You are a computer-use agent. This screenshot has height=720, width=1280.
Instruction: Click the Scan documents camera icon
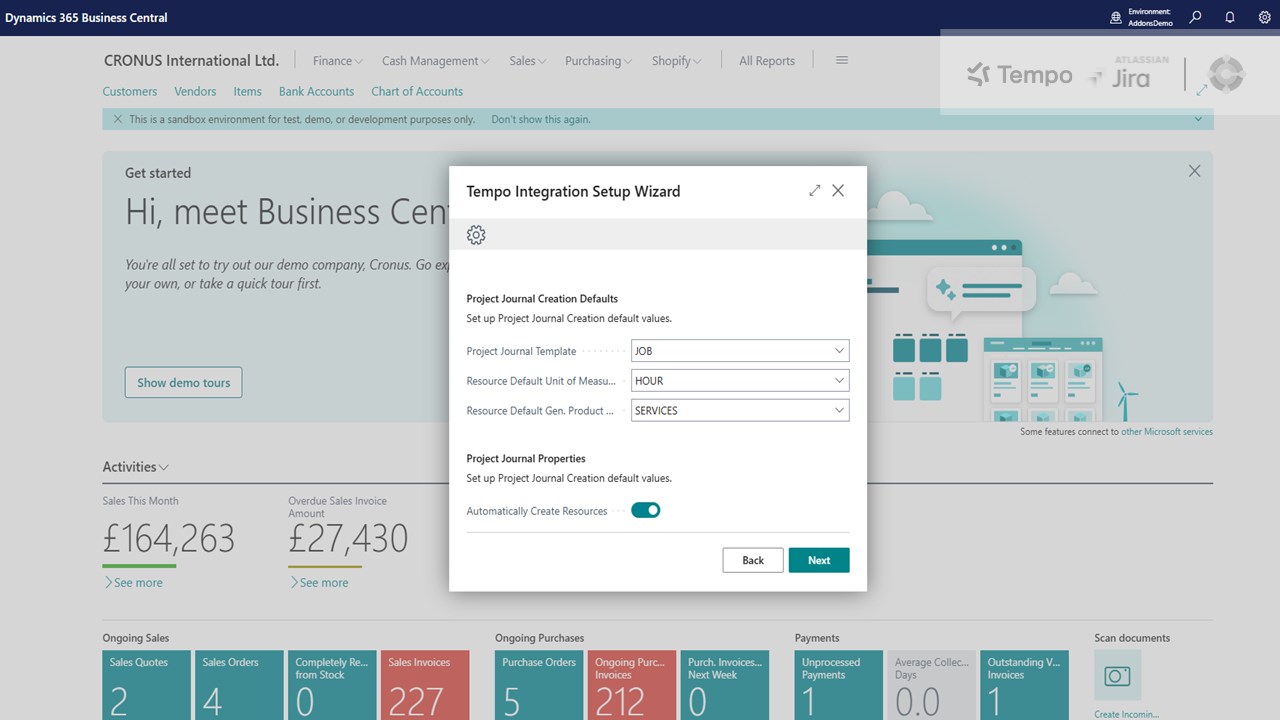(x=1117, y=676)
